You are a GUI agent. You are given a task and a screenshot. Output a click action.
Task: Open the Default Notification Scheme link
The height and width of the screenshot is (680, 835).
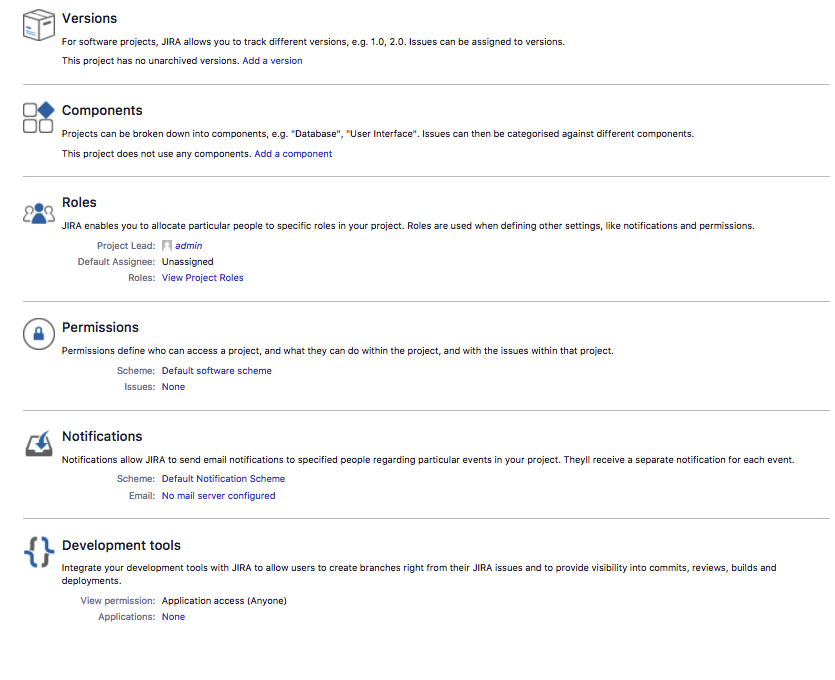(223, 479)
